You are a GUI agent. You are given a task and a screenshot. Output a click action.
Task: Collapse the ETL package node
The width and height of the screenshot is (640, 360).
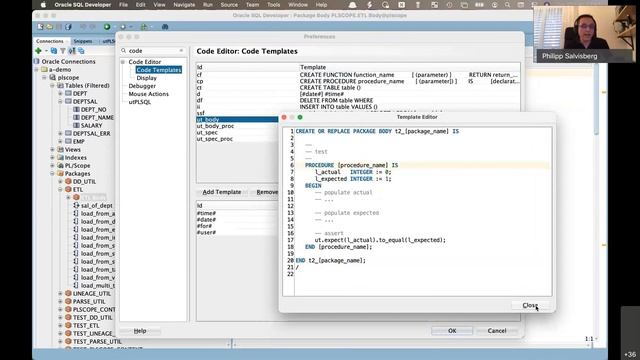(60, 190)
